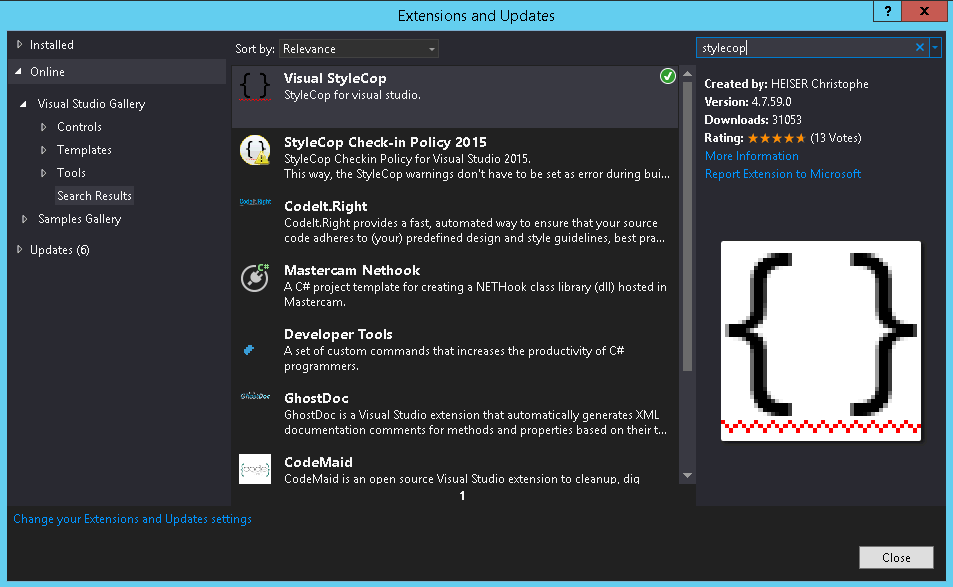Open Change your Extensions and Updates settings
953x587 pixels.
point(132,519)
